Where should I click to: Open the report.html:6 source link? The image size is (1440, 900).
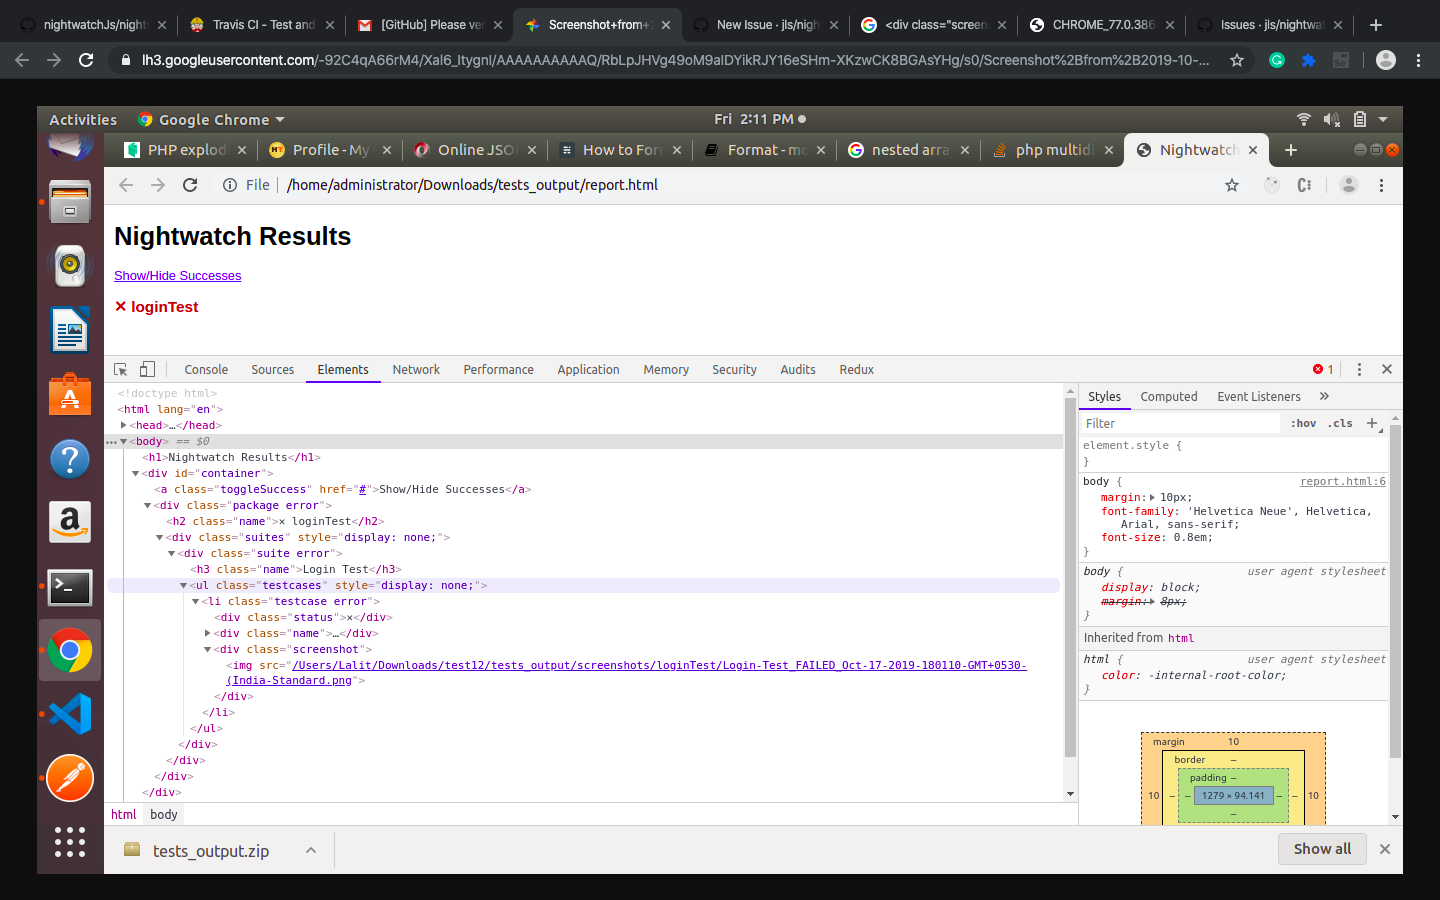(x=1343, y=481)
